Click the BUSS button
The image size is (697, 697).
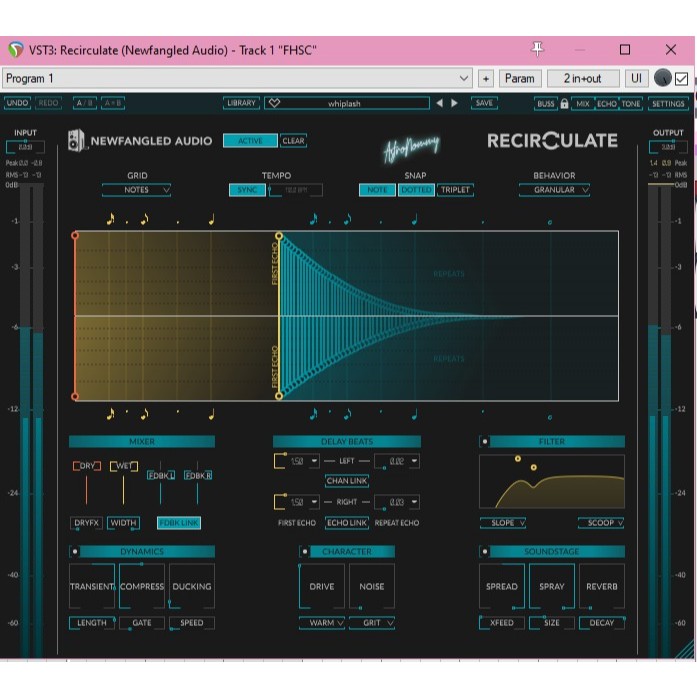point(546,104)
